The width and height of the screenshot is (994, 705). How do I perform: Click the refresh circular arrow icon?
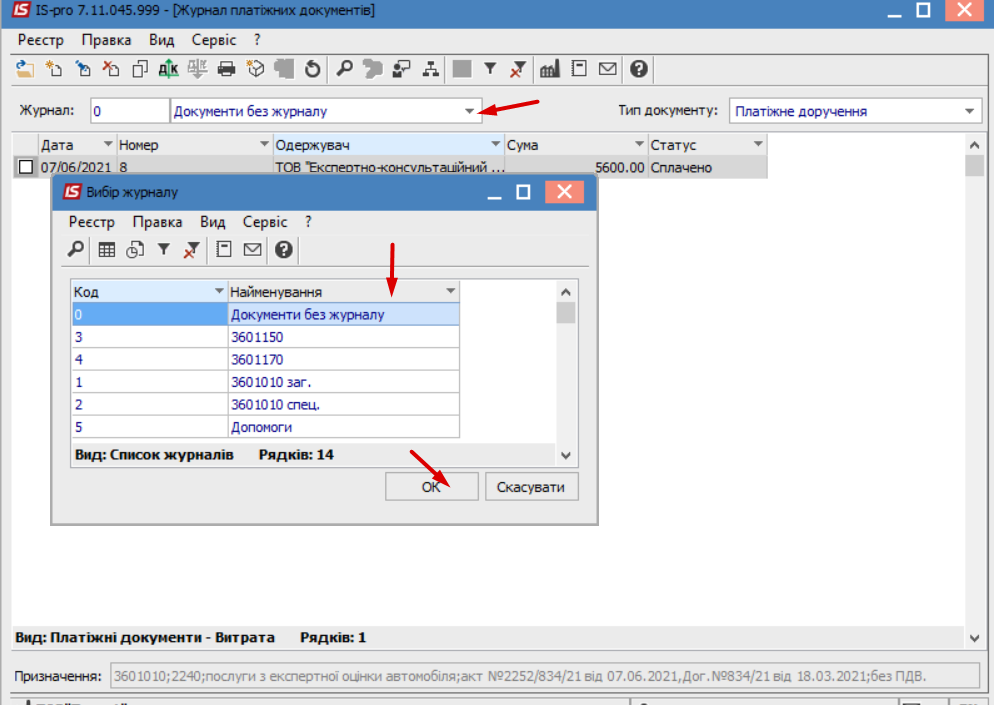[313, 68]
